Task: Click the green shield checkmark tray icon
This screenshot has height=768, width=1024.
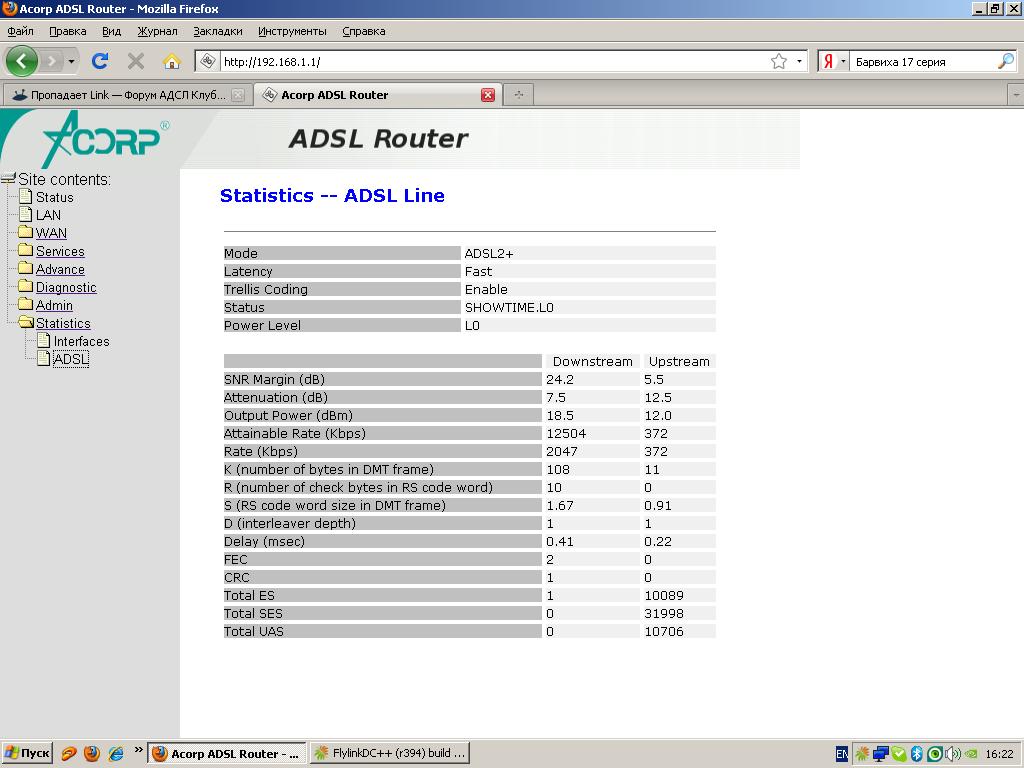Action: [x=899, y=754]
